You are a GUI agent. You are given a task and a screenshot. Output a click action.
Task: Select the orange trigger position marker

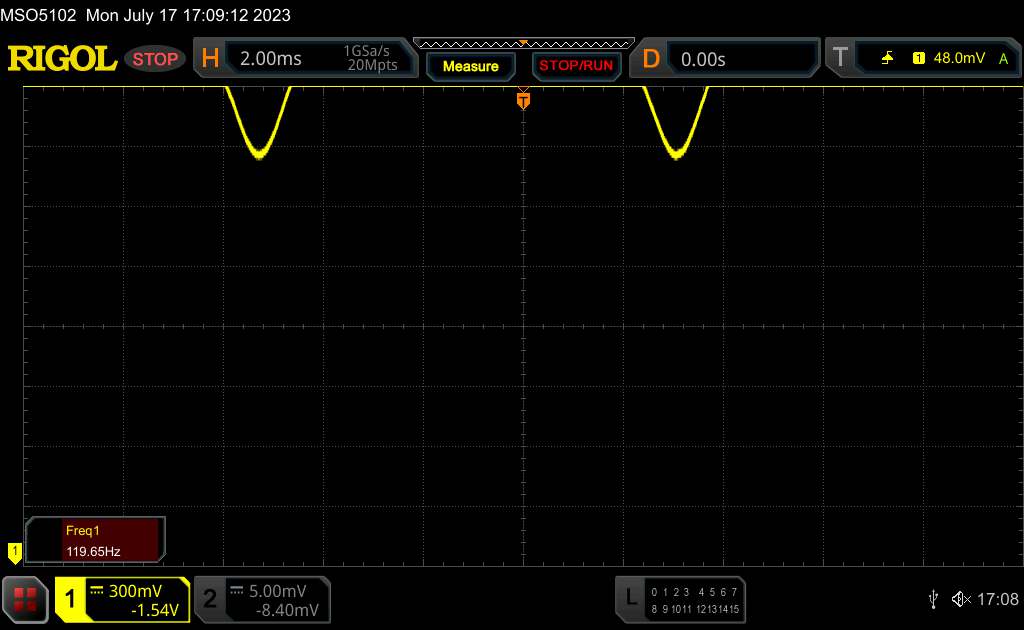(x=523, y=100)
